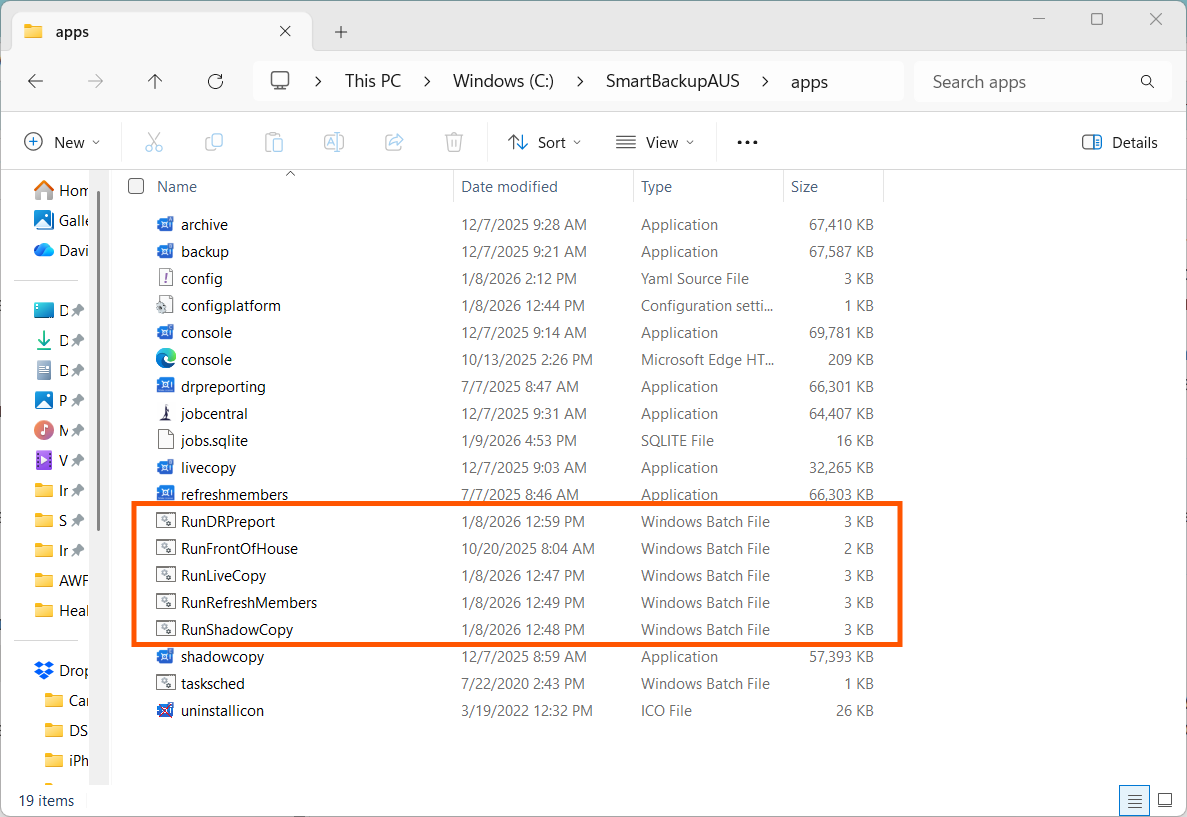Screen dimensions: 1187x817
Task: Toggle the Details pane button
Action: (1120, 142)
